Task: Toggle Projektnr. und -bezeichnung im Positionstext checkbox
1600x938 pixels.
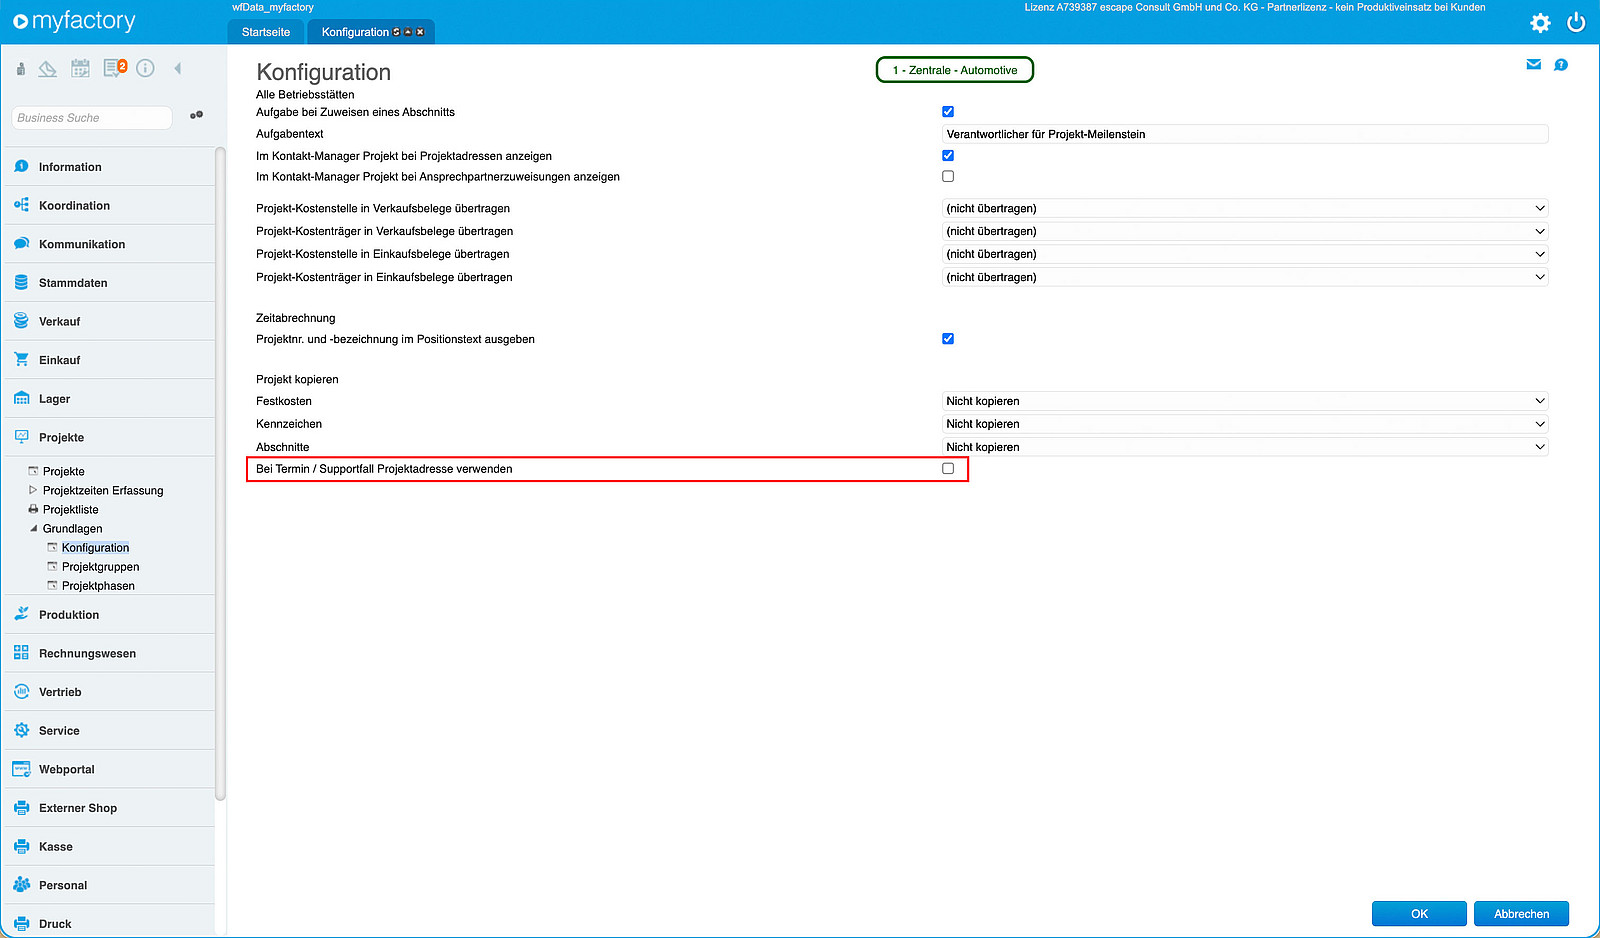Action: pos(948,339)
